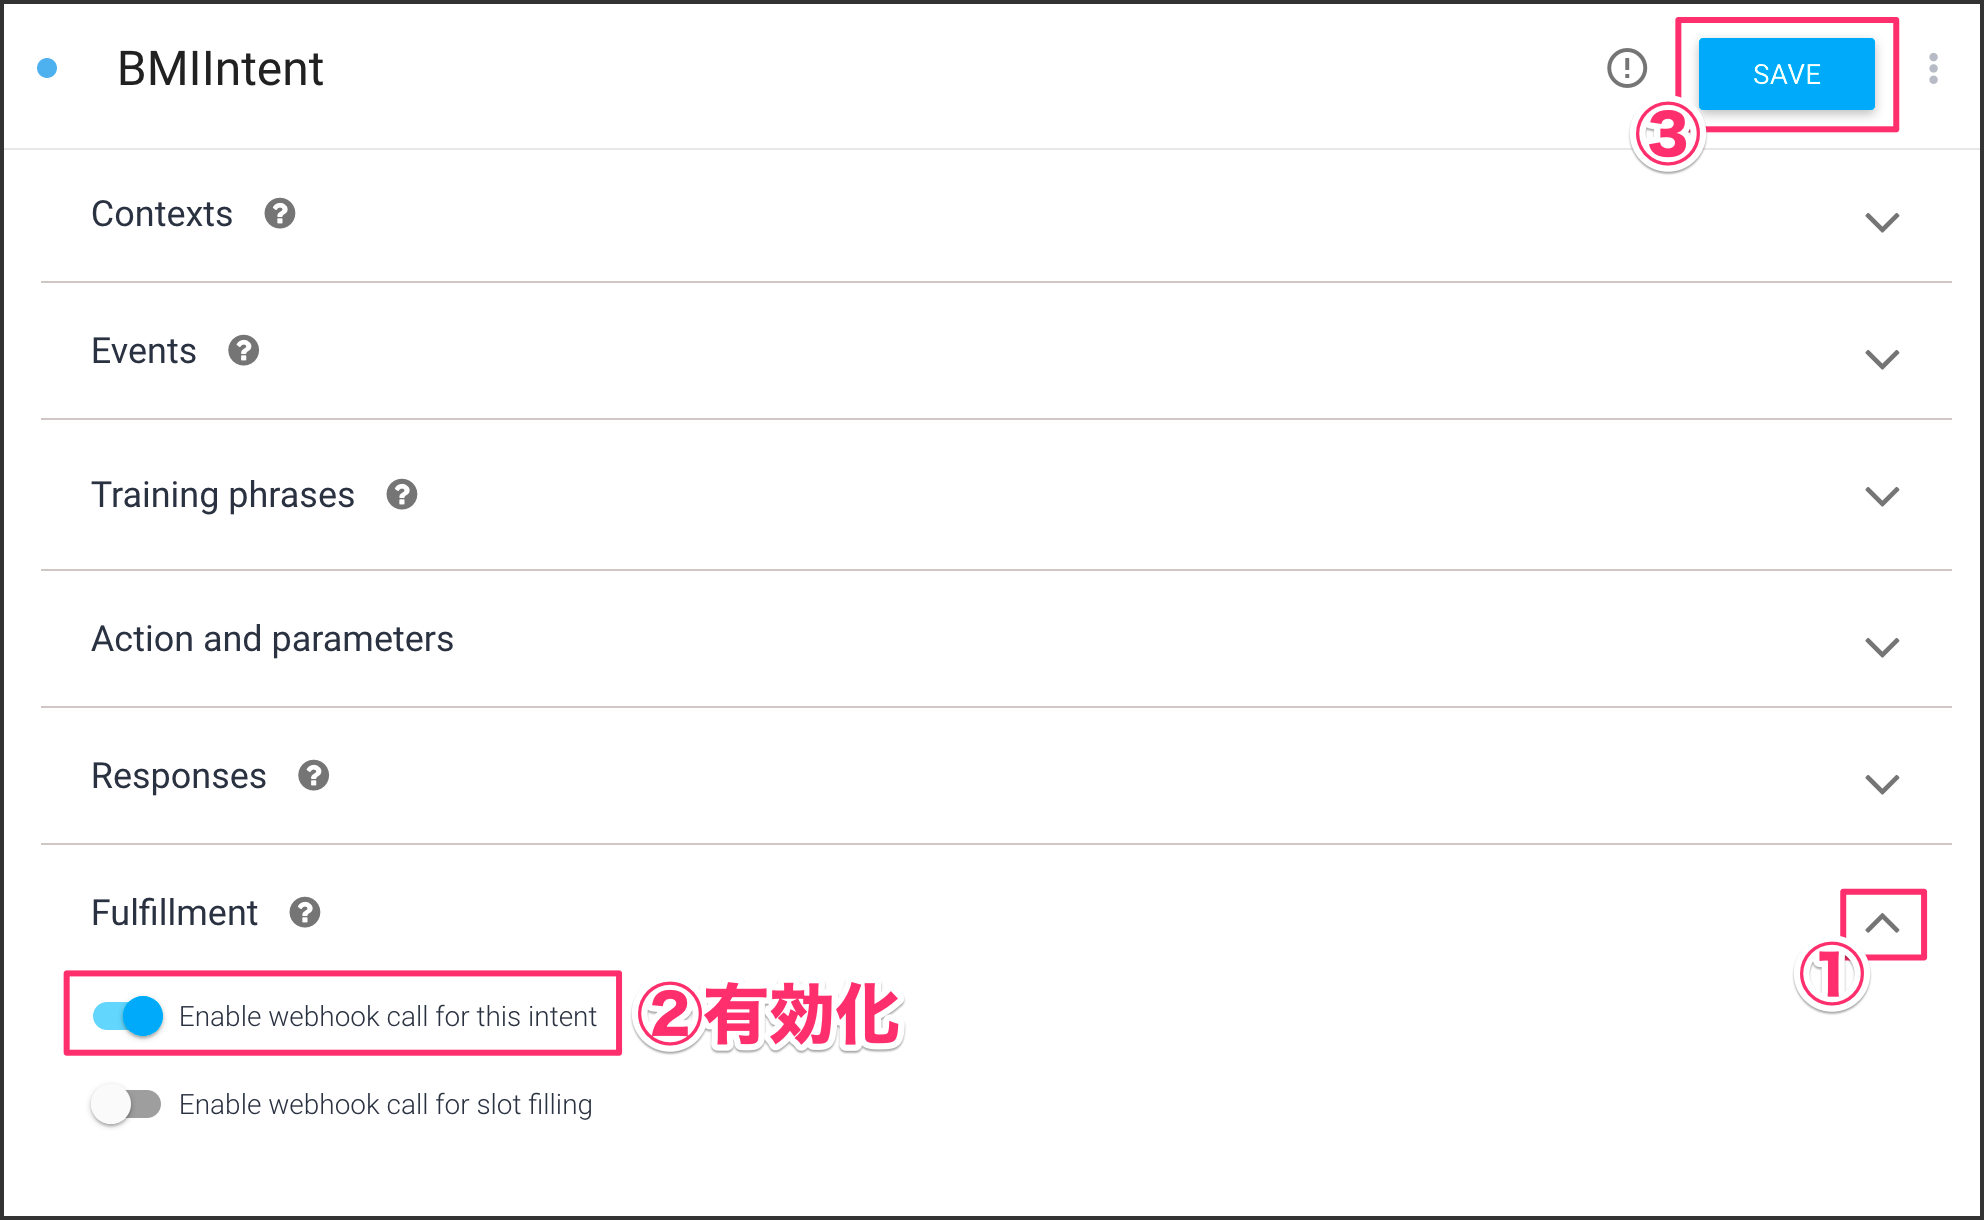
Task: Click the help icon beside Contexts
Action: pyautogui.click(x=280, y=214)
